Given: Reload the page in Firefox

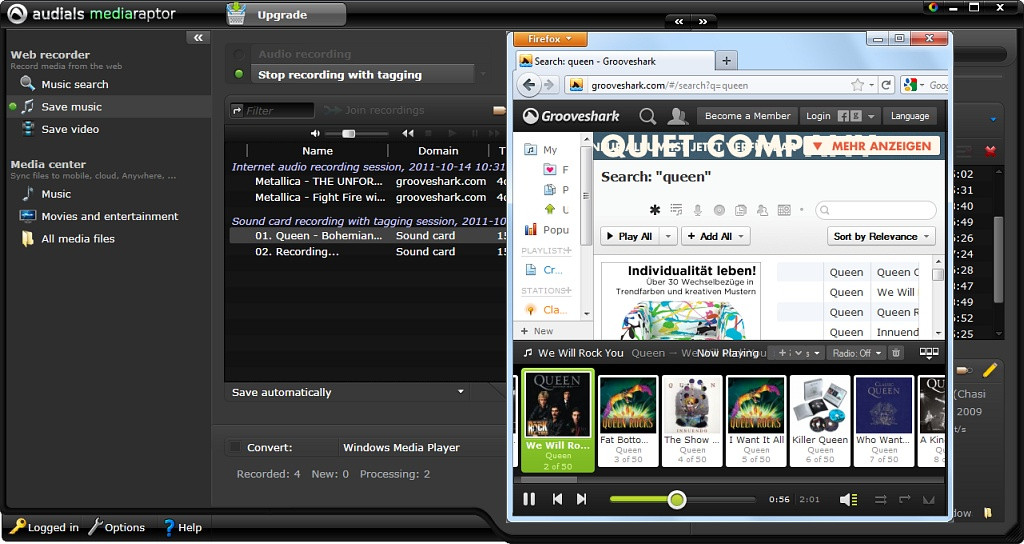Looking at the screenshot, I should click(886, 85).
